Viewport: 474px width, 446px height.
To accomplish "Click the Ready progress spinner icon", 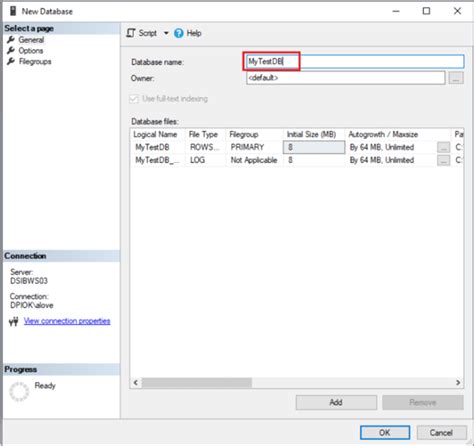I will tap(19, 392).
